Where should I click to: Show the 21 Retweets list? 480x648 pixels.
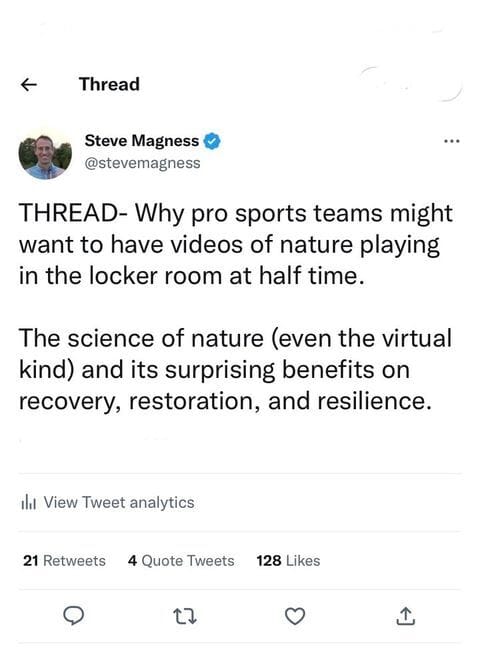point(64,561)
